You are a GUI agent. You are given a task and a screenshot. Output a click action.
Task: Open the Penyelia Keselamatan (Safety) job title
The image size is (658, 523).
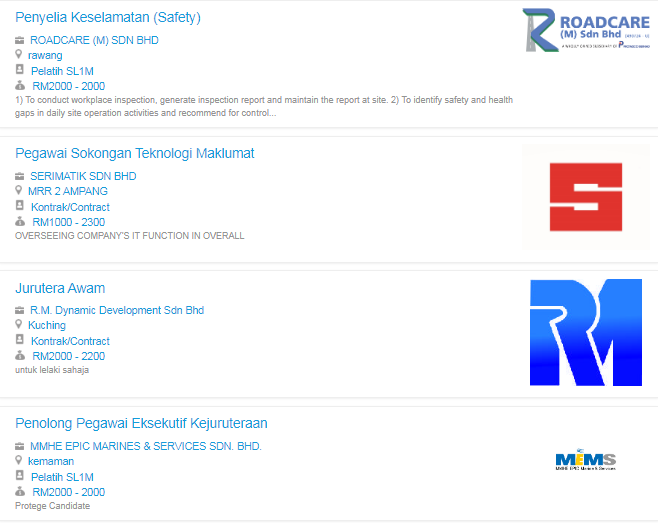108,17
